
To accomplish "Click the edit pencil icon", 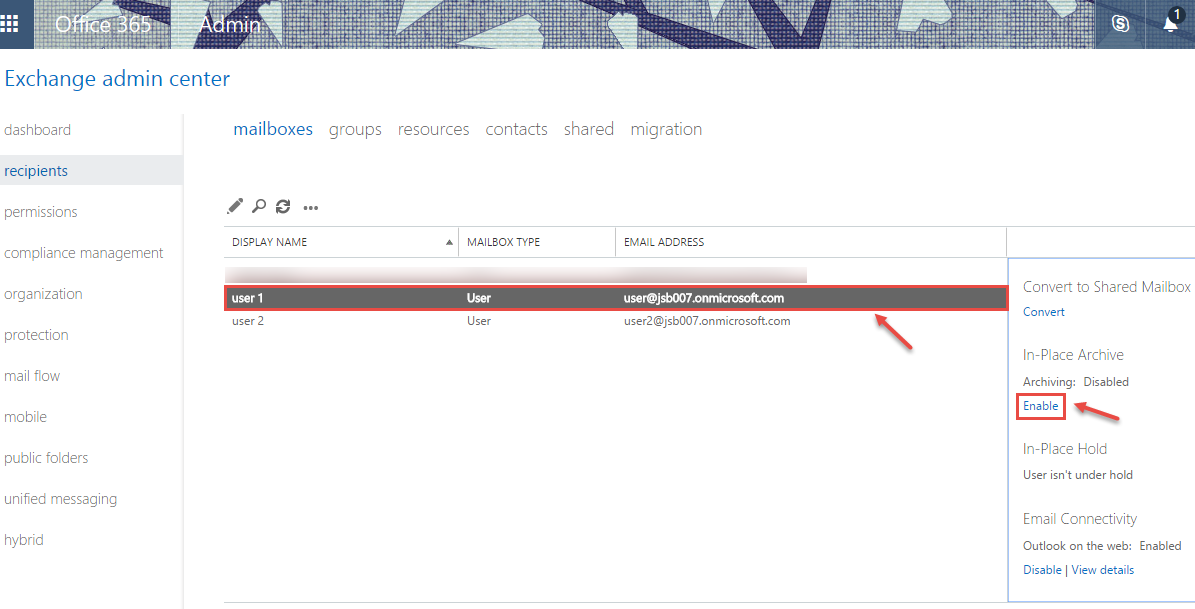I will click(235, 207).
